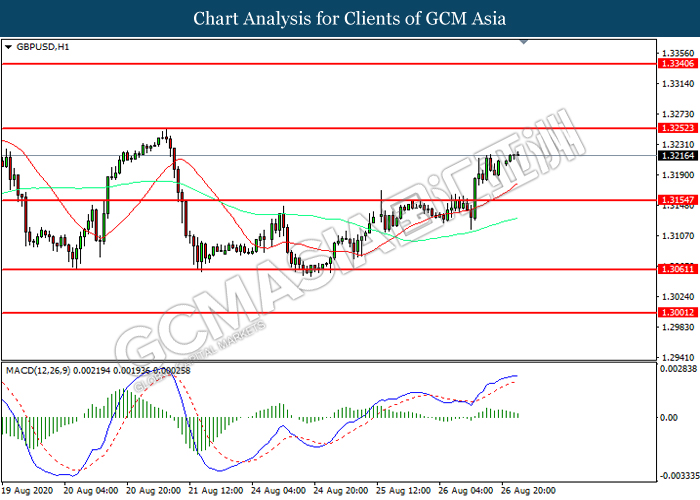Click the 24 Aug 20:00 time label
The width and height of the screenshot is (700, 500).
coord(341,491)
